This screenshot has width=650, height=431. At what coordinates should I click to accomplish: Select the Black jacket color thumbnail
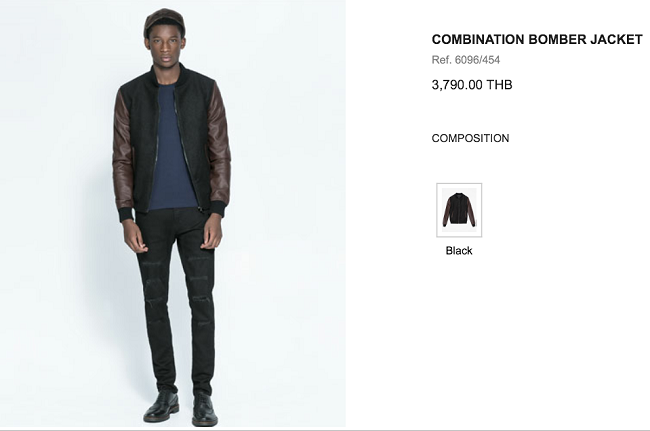[459, 210]
